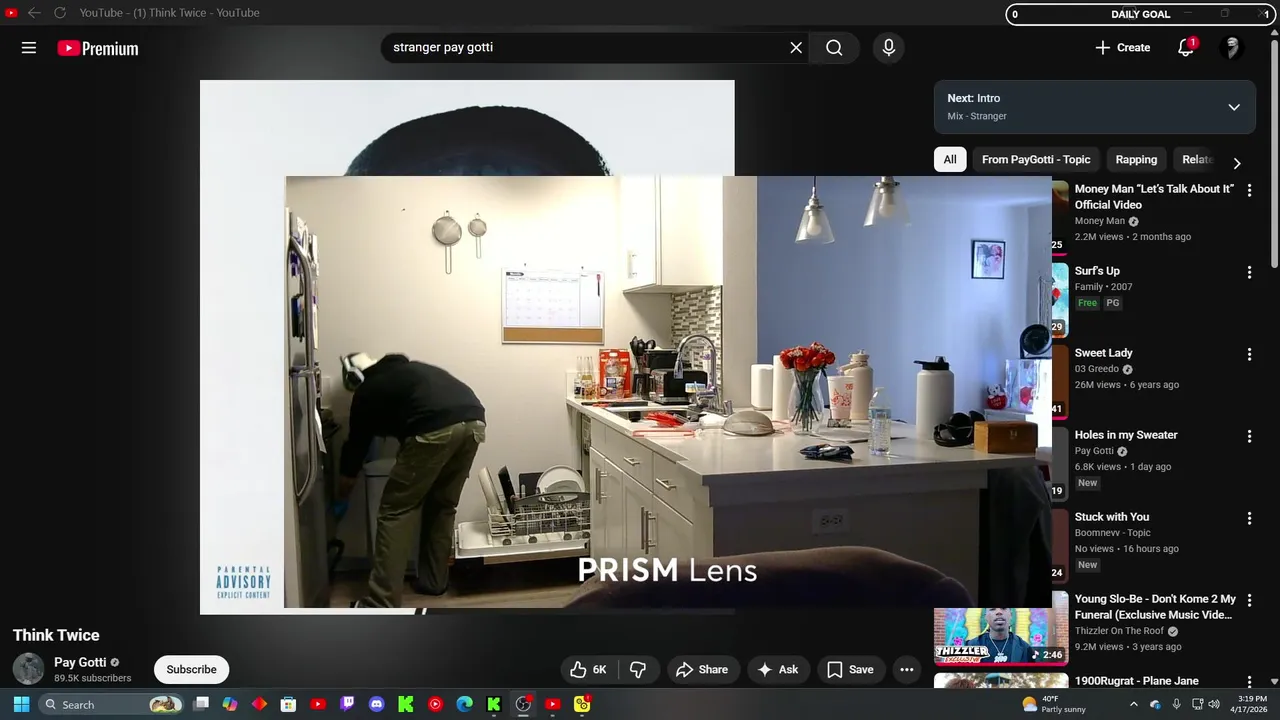Image resolution: width=1280 pixels, height=720 pixels.
Task: Open the 'Surf's Up' movie title
Action: coord(1097,271)
